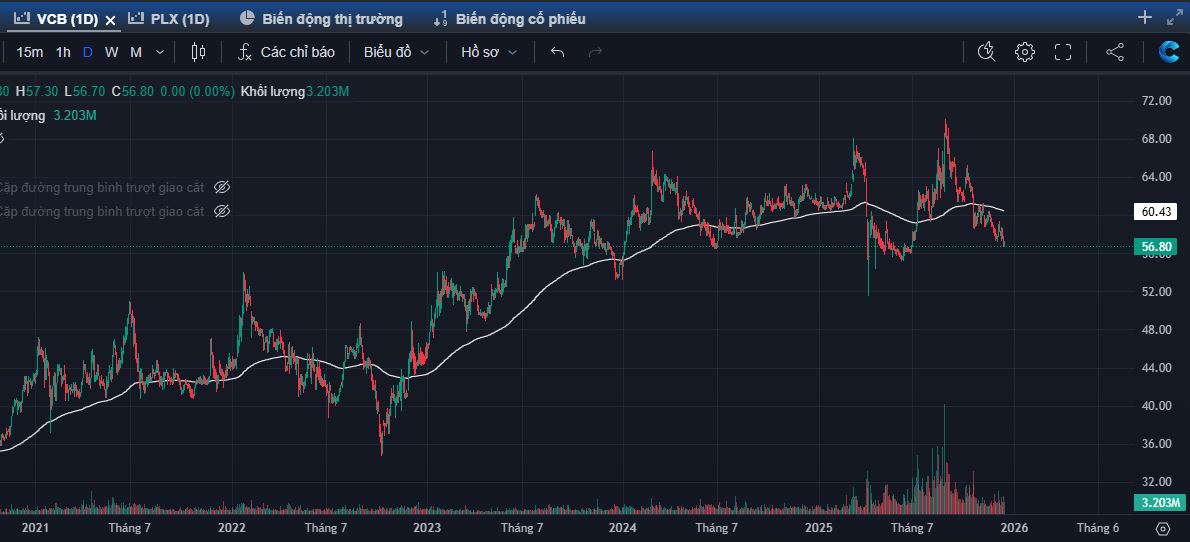1190x542 pixels.
Task: Open the candlestick chart type selector
Action: pyautogui.click(x=198, y=52)
